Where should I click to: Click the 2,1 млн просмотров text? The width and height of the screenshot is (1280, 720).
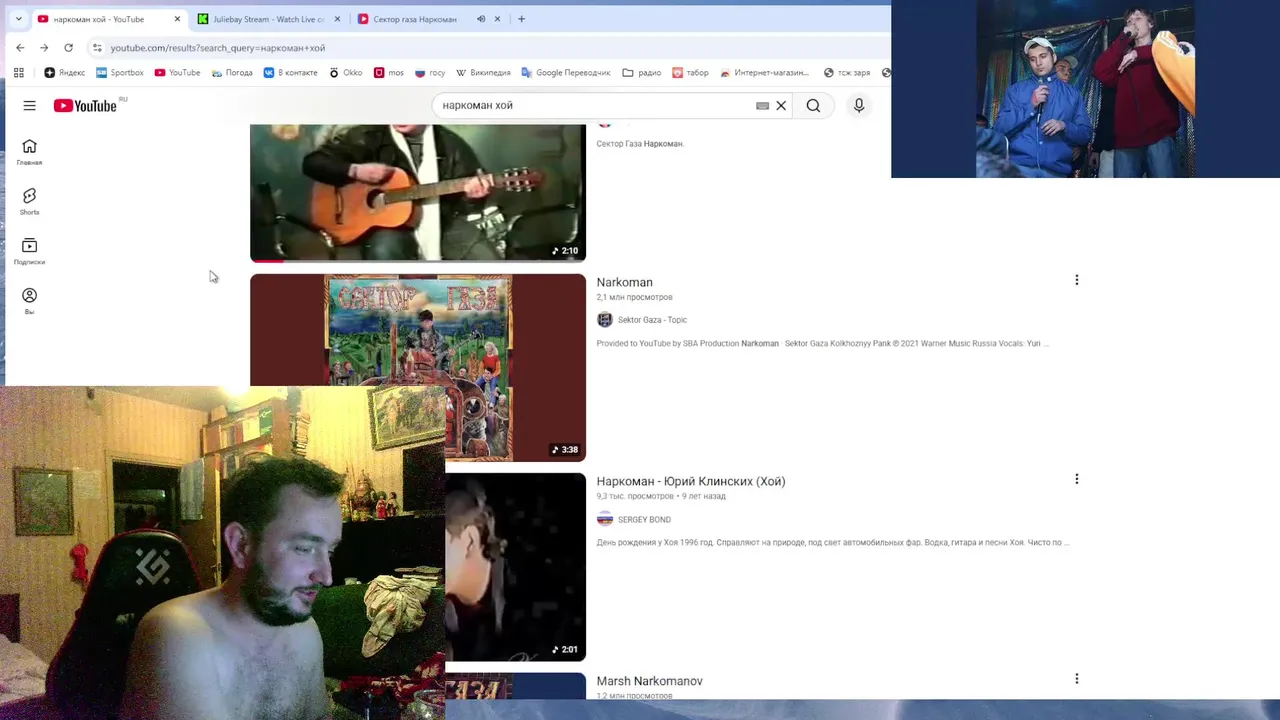point(635,297)
